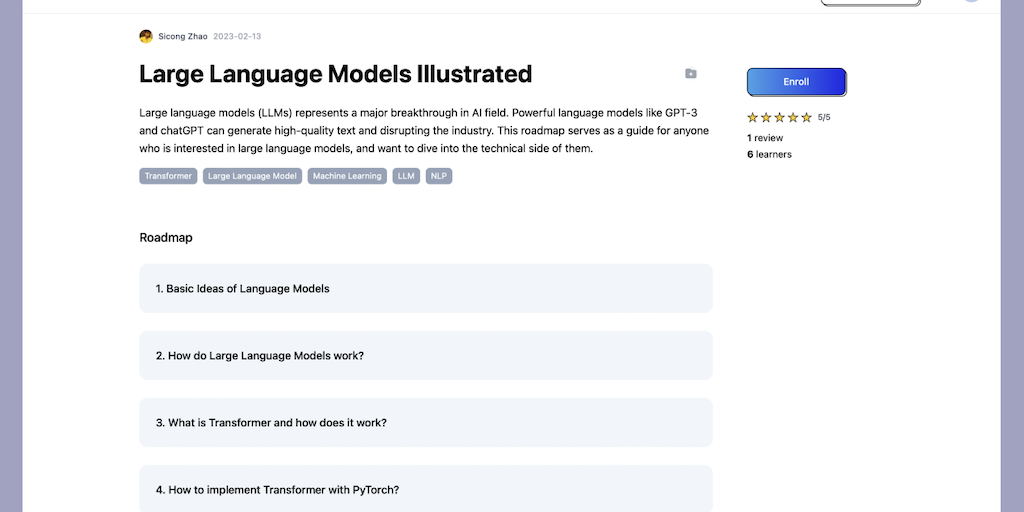Click the first rating star
Viewport: 1024px width, 512px height.
pyautogui.click(x=753, y=117)
